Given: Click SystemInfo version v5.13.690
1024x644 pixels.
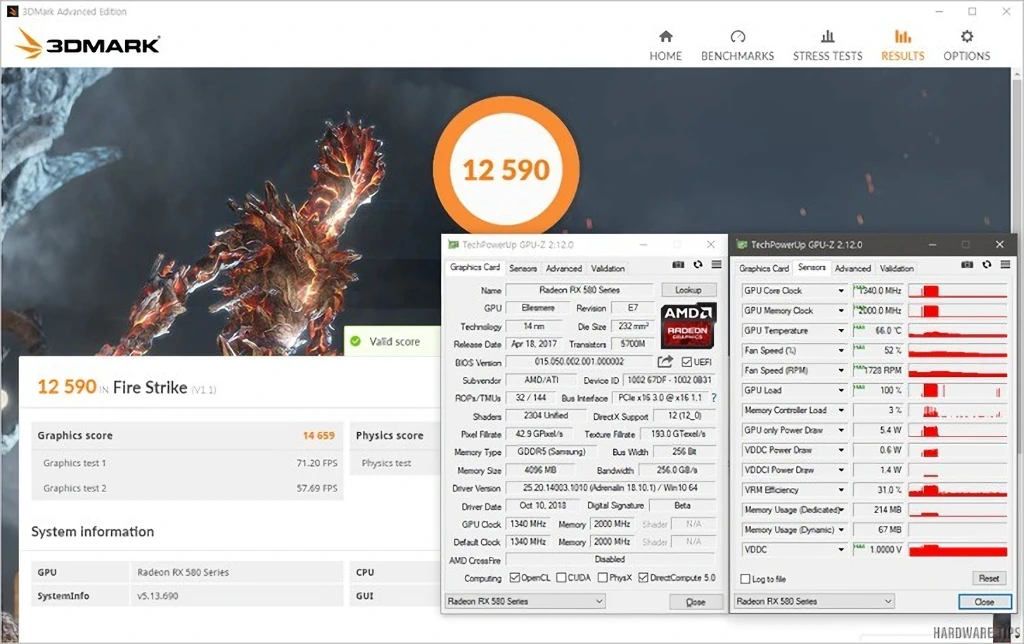Looking at the screenshot, I should pyautogui.click(x=157, y=596).
